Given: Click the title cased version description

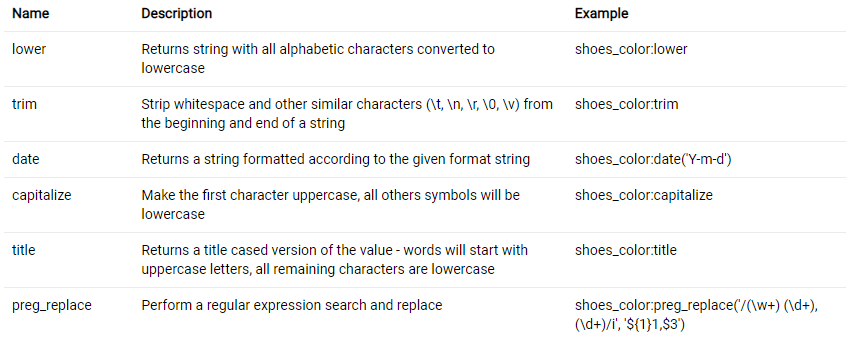Looking at the screenshot, I should 335,259.
